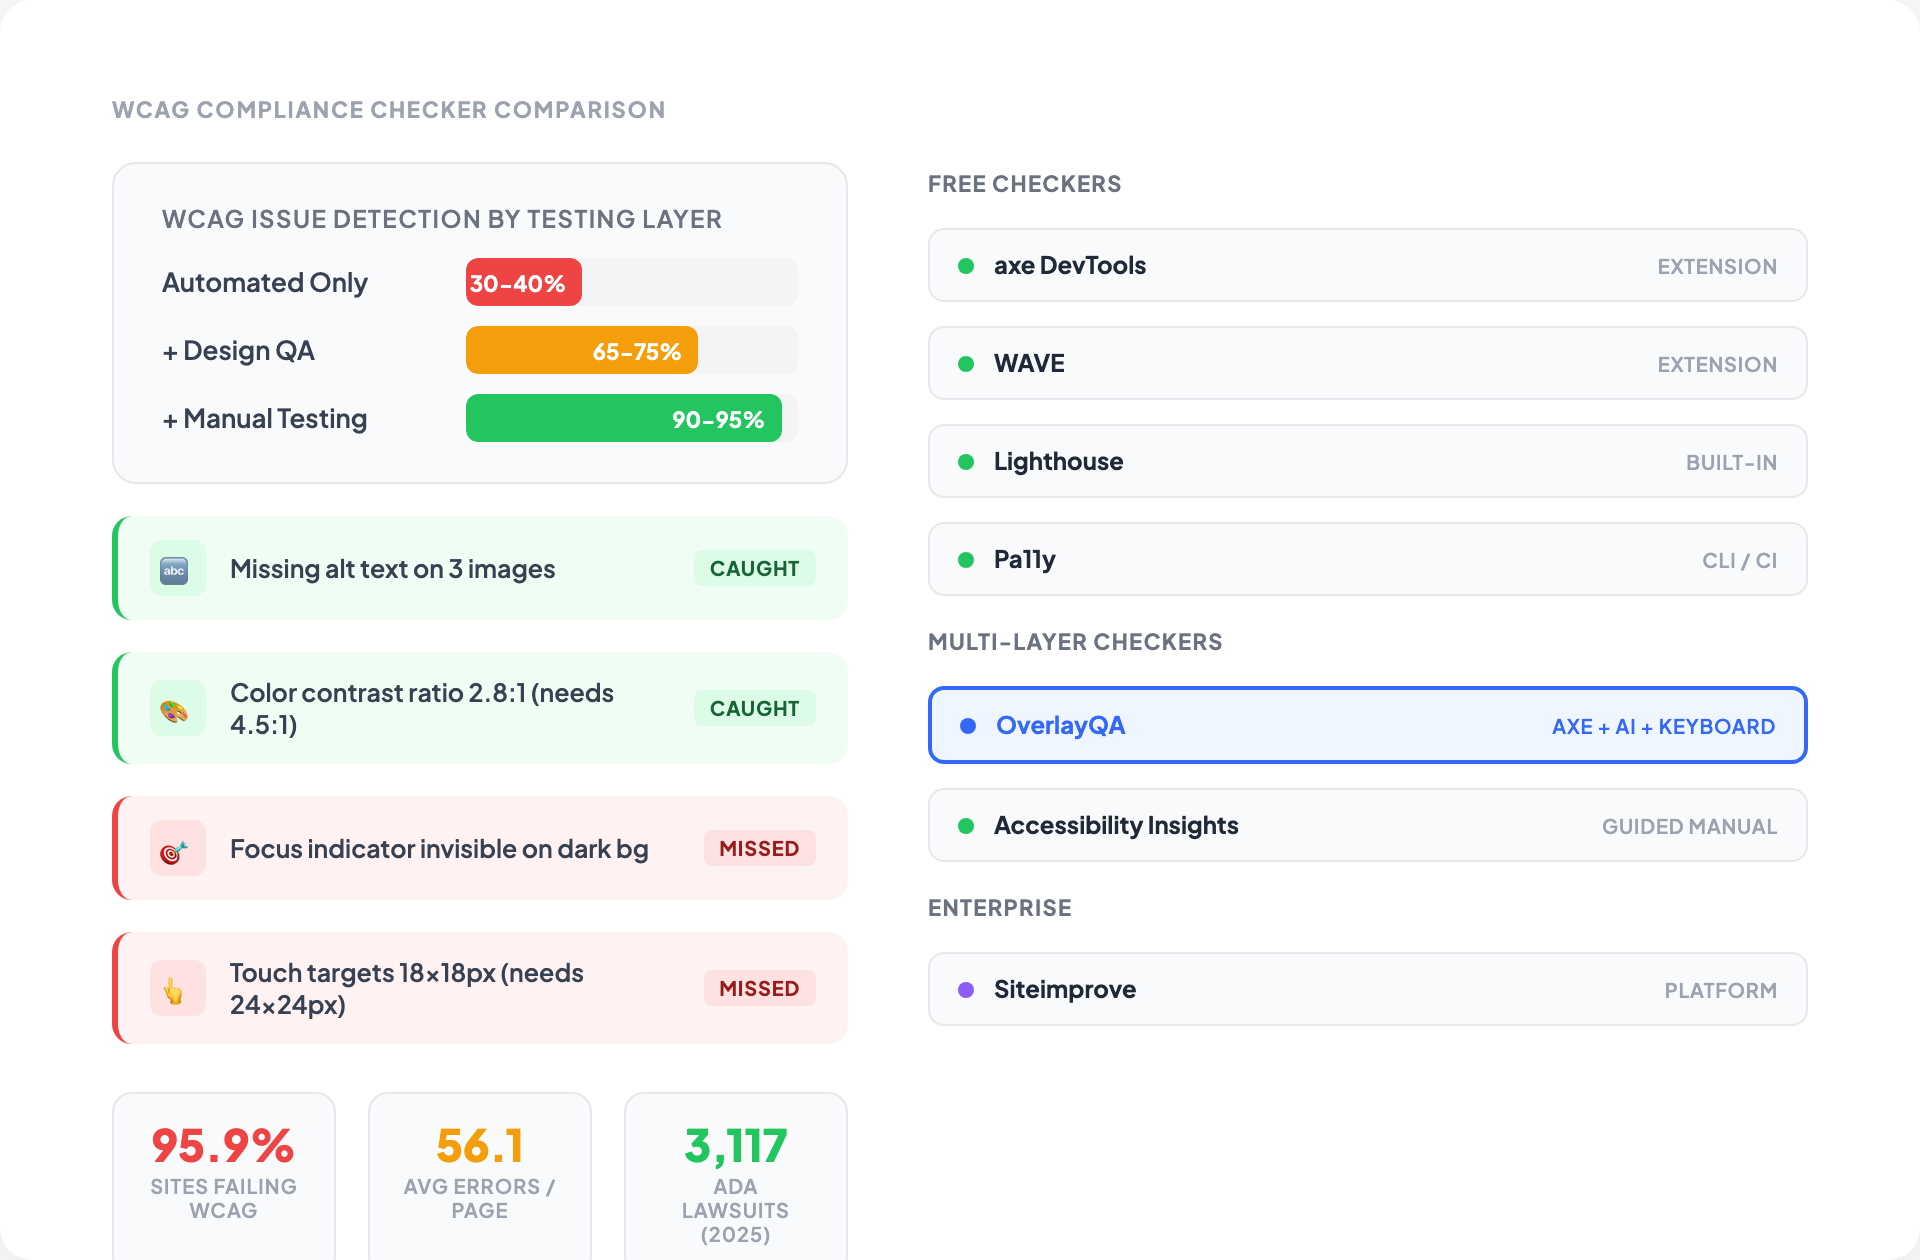The image size is (1920, 1260).
Task: Click the target icon beside Focus indicator
Action: 177,849
